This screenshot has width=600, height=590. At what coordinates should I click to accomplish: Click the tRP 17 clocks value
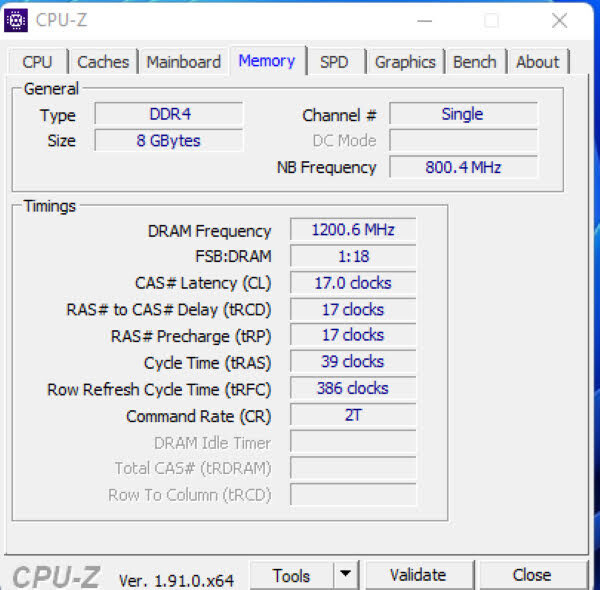pyautogui.click(x=353, y=335)
